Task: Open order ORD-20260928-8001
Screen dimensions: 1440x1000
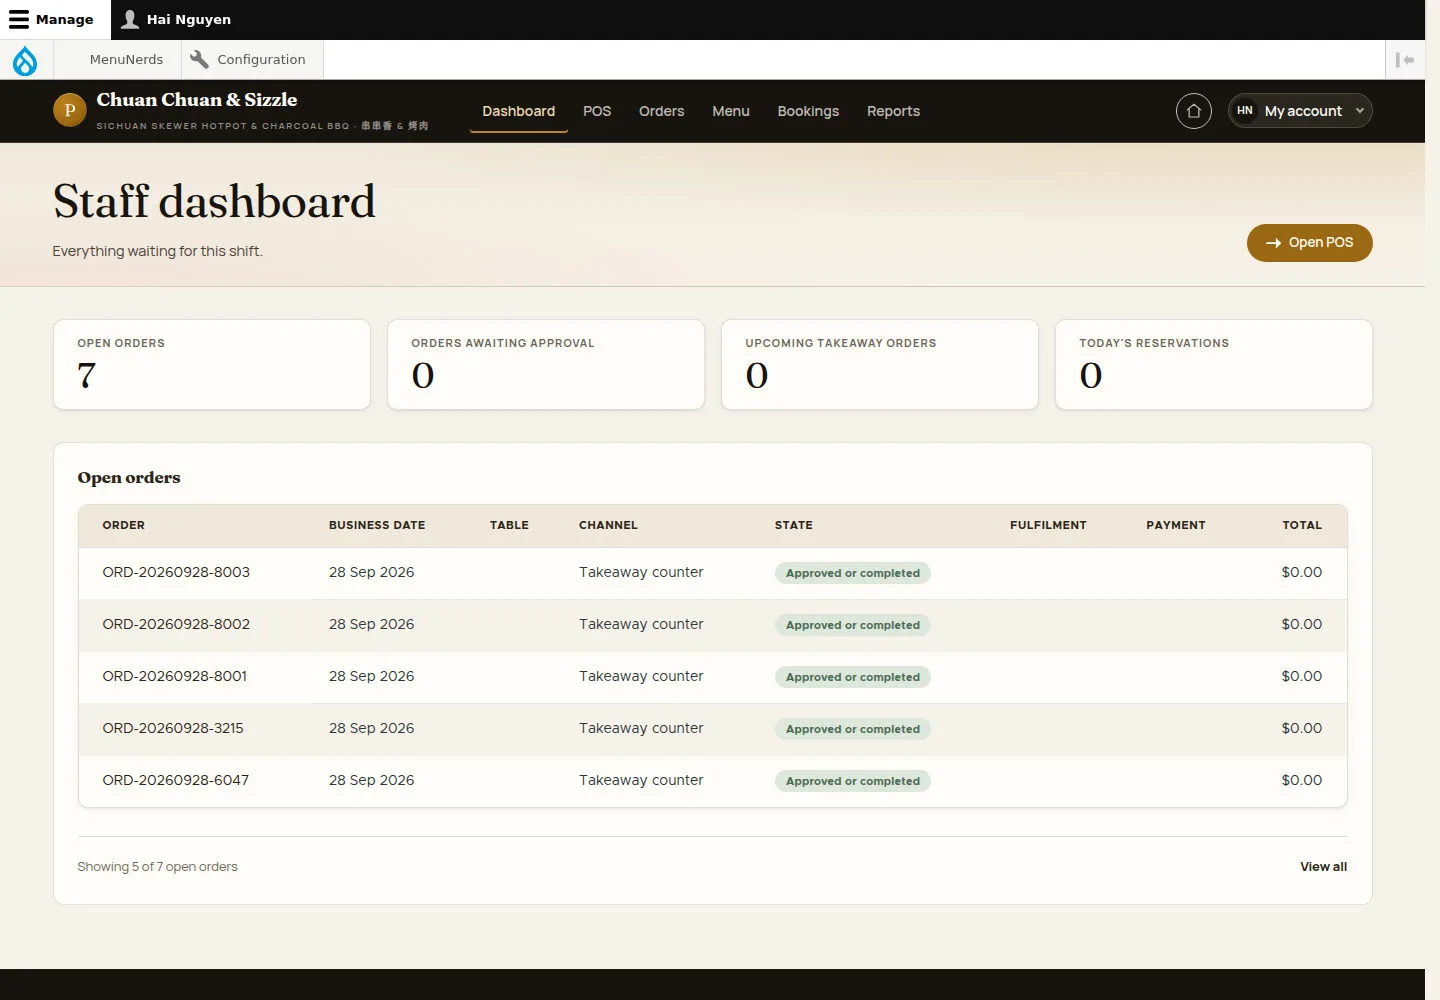Action: coord(175,676)
